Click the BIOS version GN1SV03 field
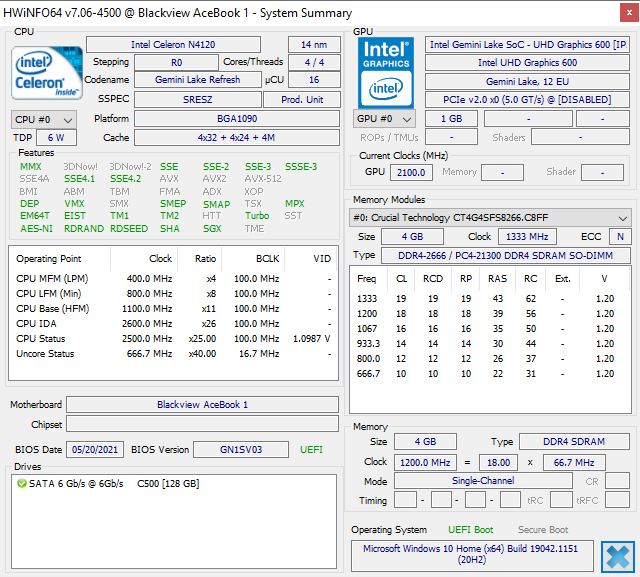Screen dimensions: 640x577 click(x=241, y=449)
